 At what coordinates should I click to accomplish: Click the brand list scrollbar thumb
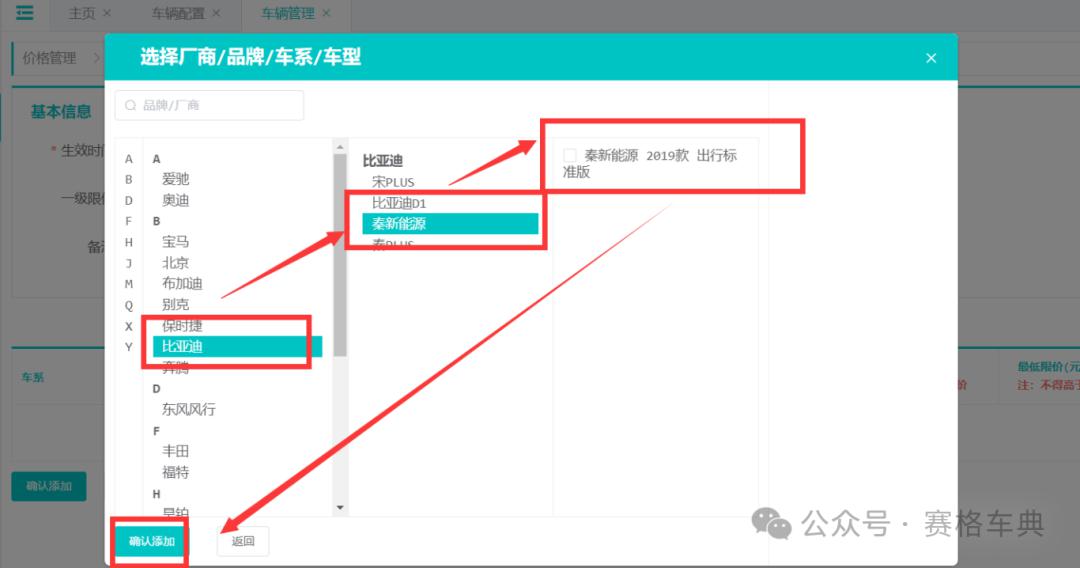coord(340,255)
